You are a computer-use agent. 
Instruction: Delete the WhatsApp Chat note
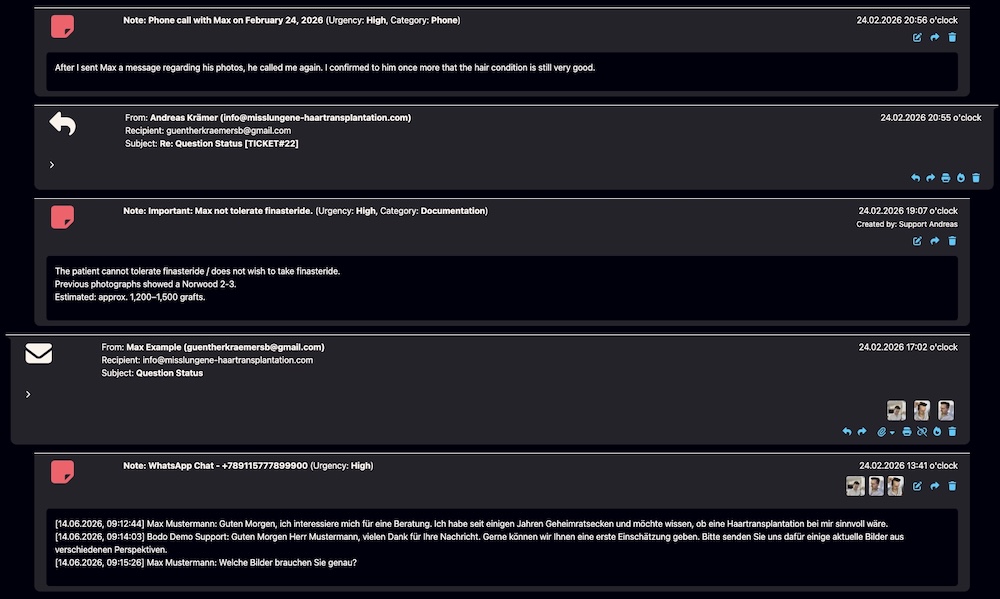[952, 486]
